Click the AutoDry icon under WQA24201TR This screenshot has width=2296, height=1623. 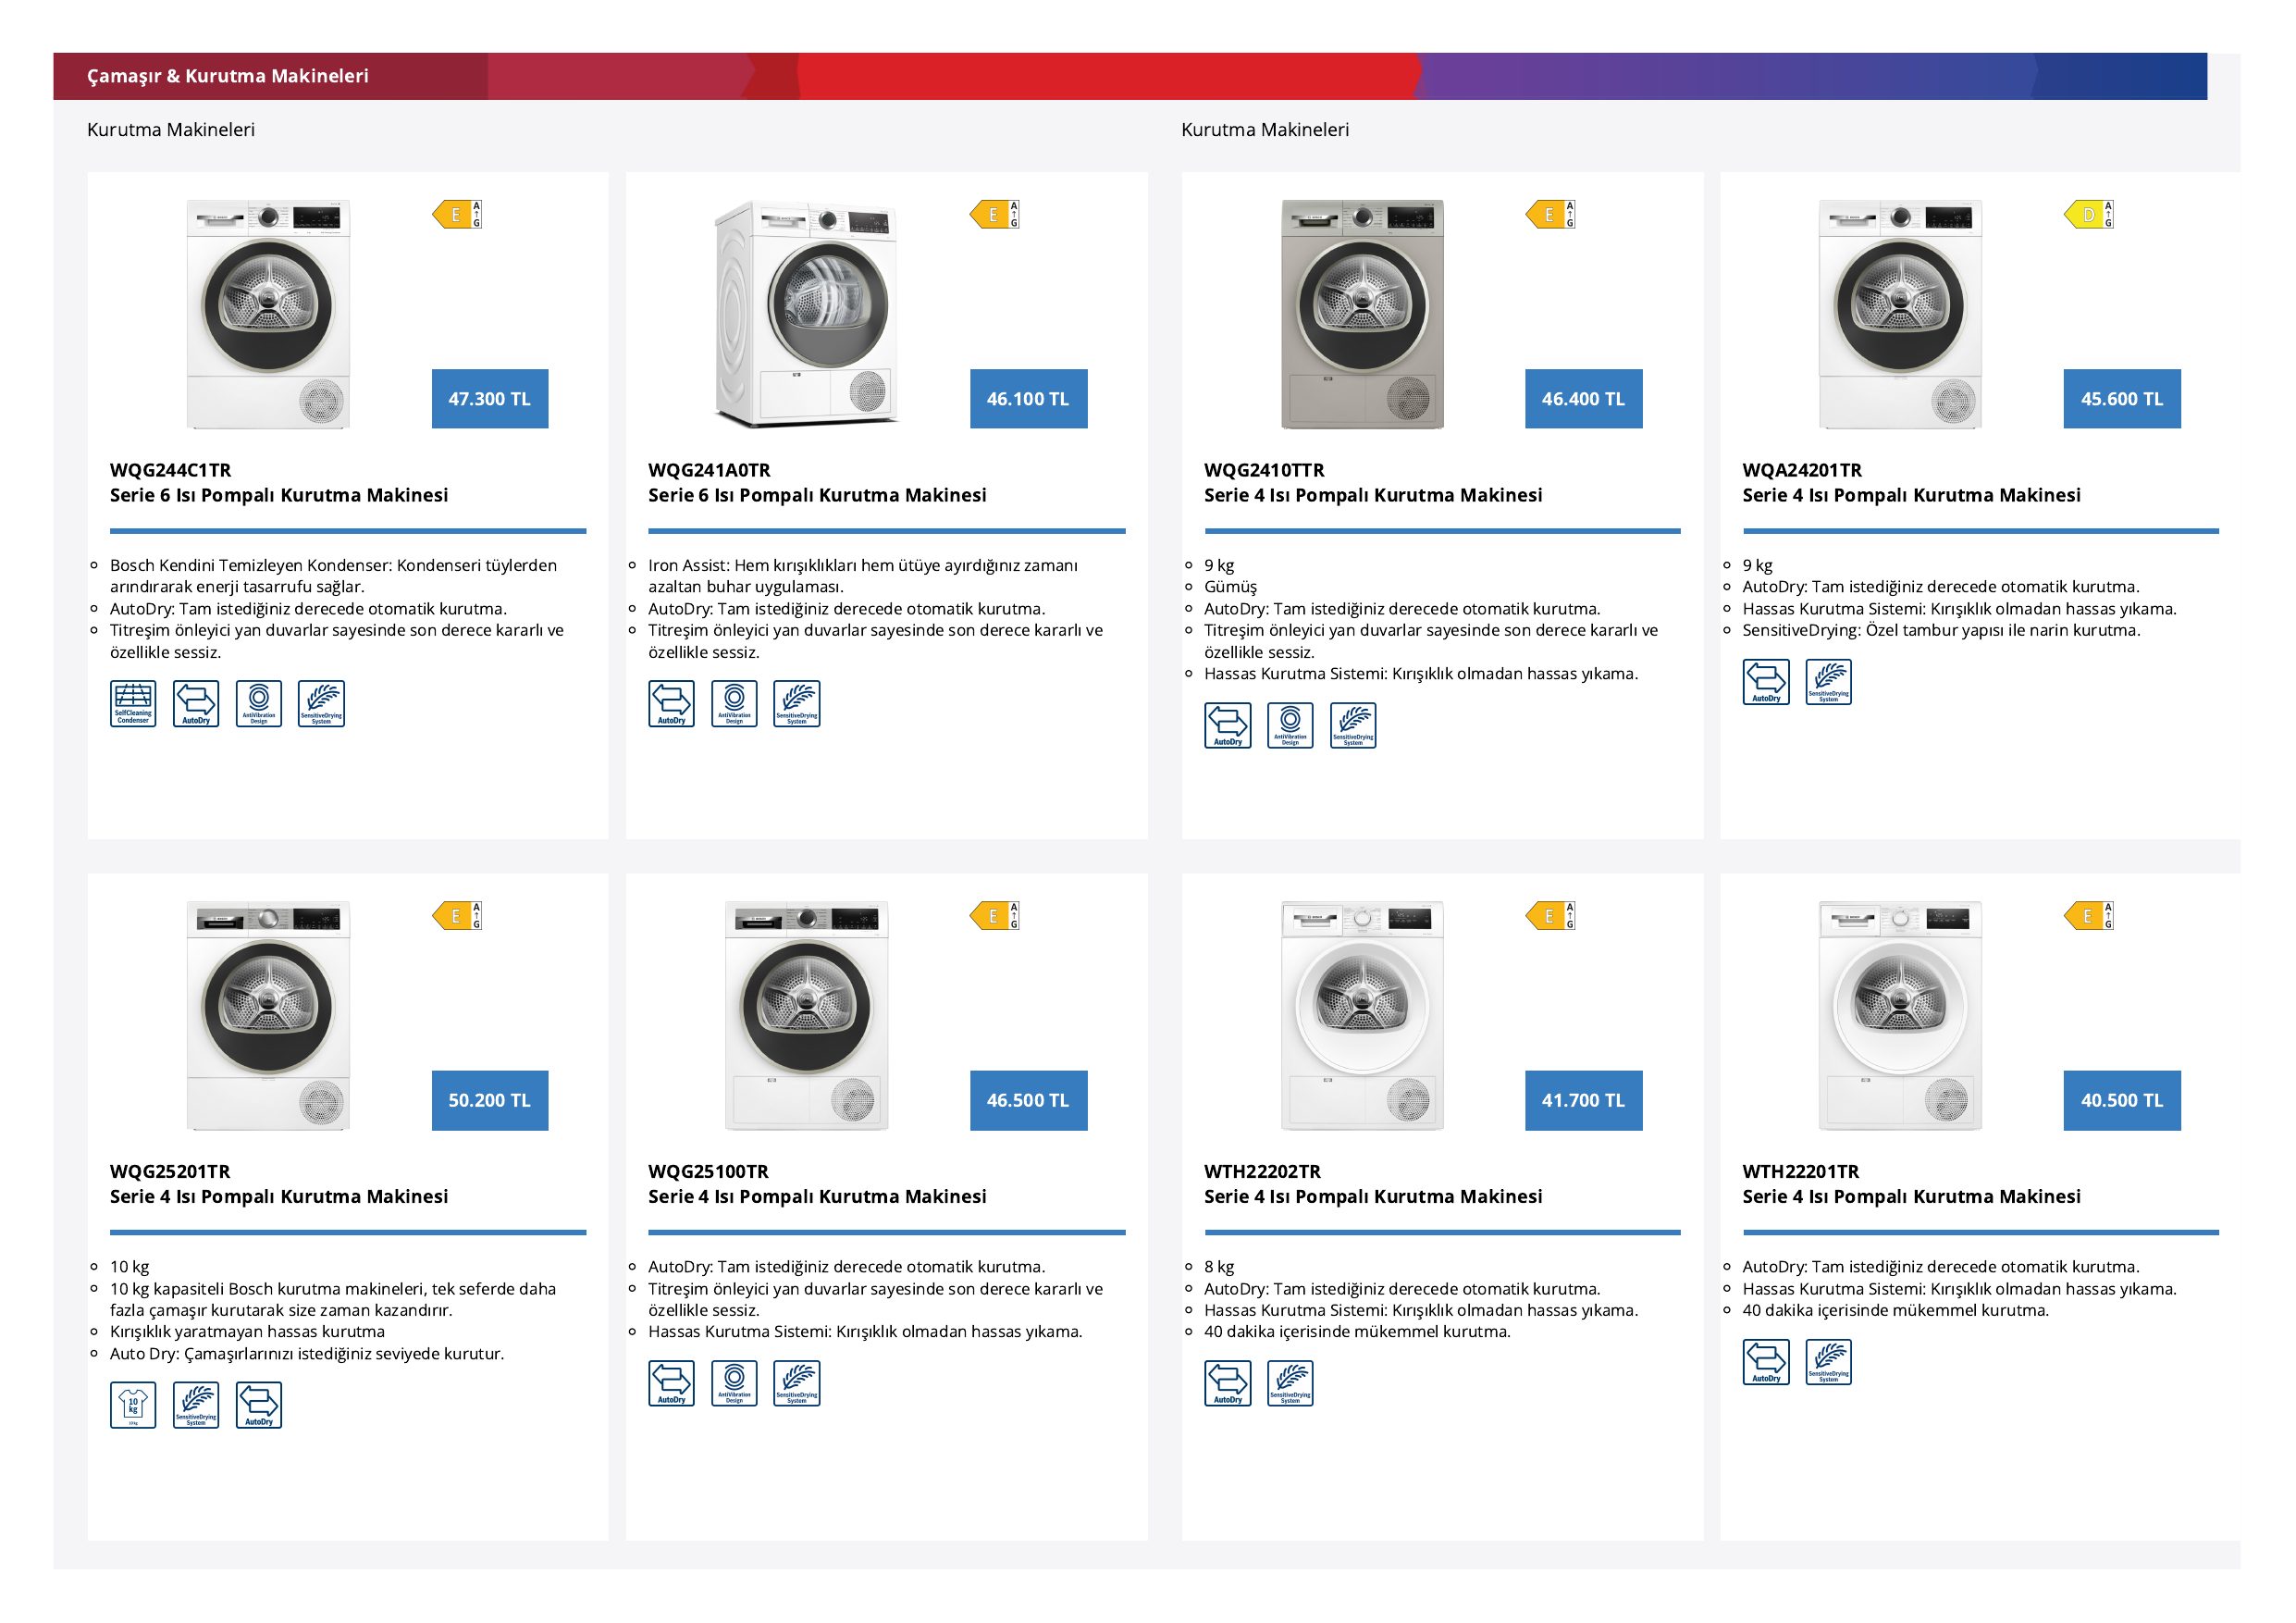pos(1766,682)
